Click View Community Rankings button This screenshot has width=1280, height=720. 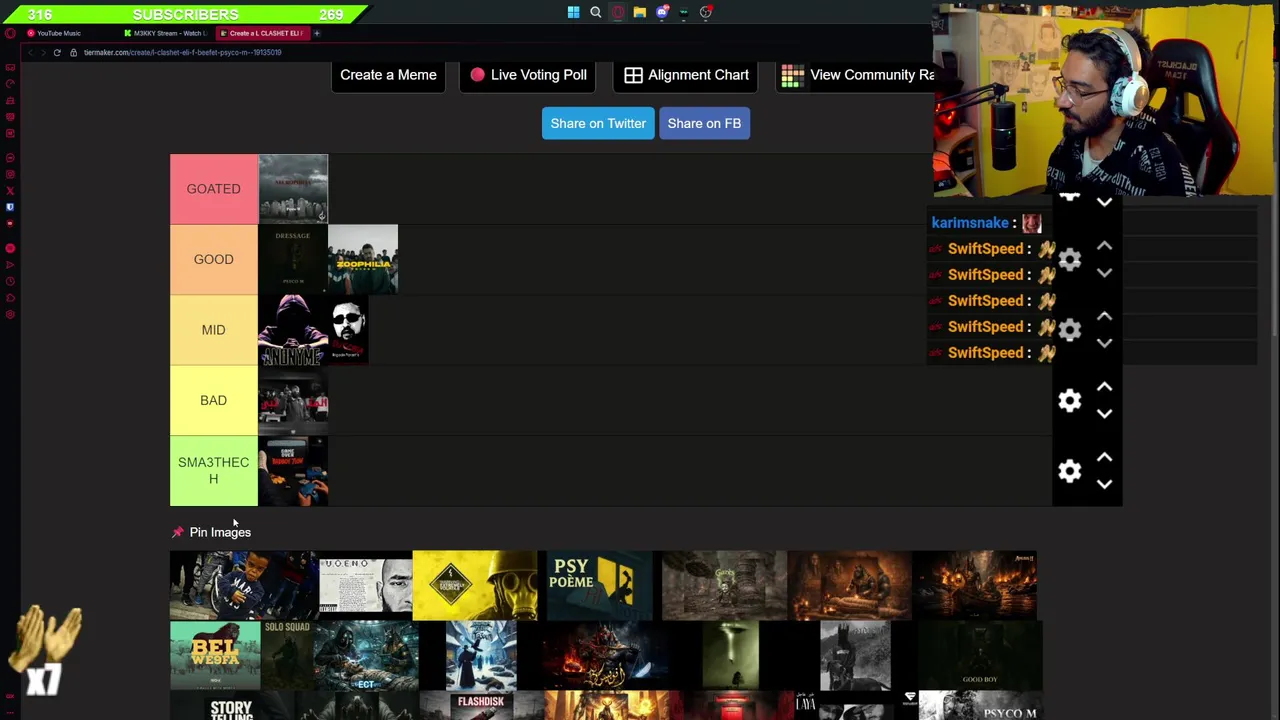(x=857, y=75)
